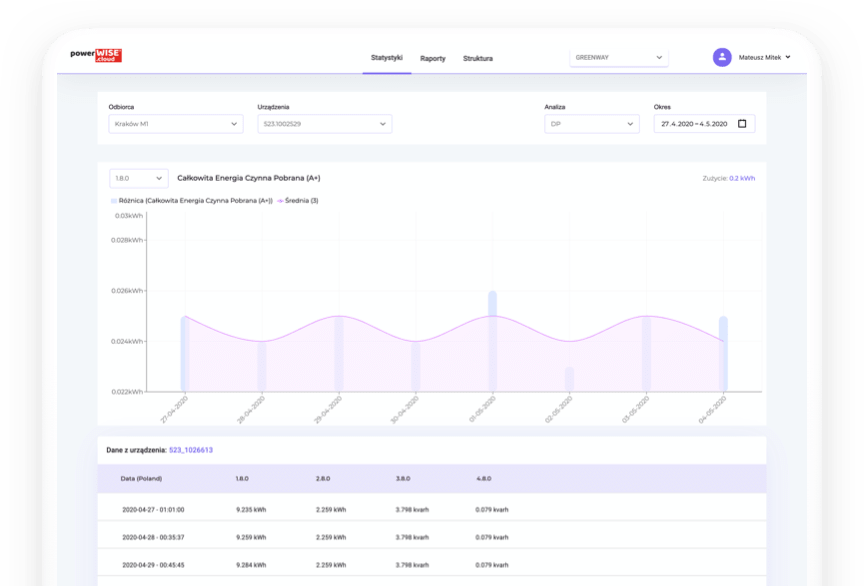Click the 29-04-2020 axis label
Screen dimensions: 864x586
pos(328,410)
